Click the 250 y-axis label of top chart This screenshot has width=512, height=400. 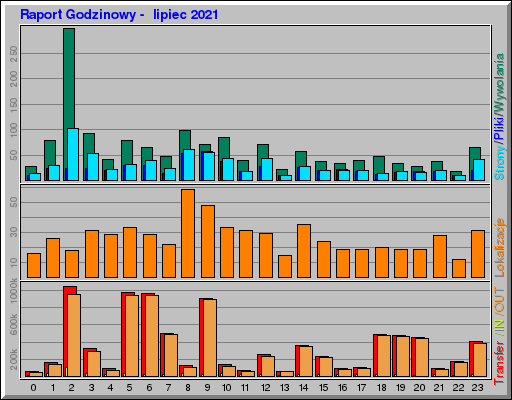pos(14,54)
